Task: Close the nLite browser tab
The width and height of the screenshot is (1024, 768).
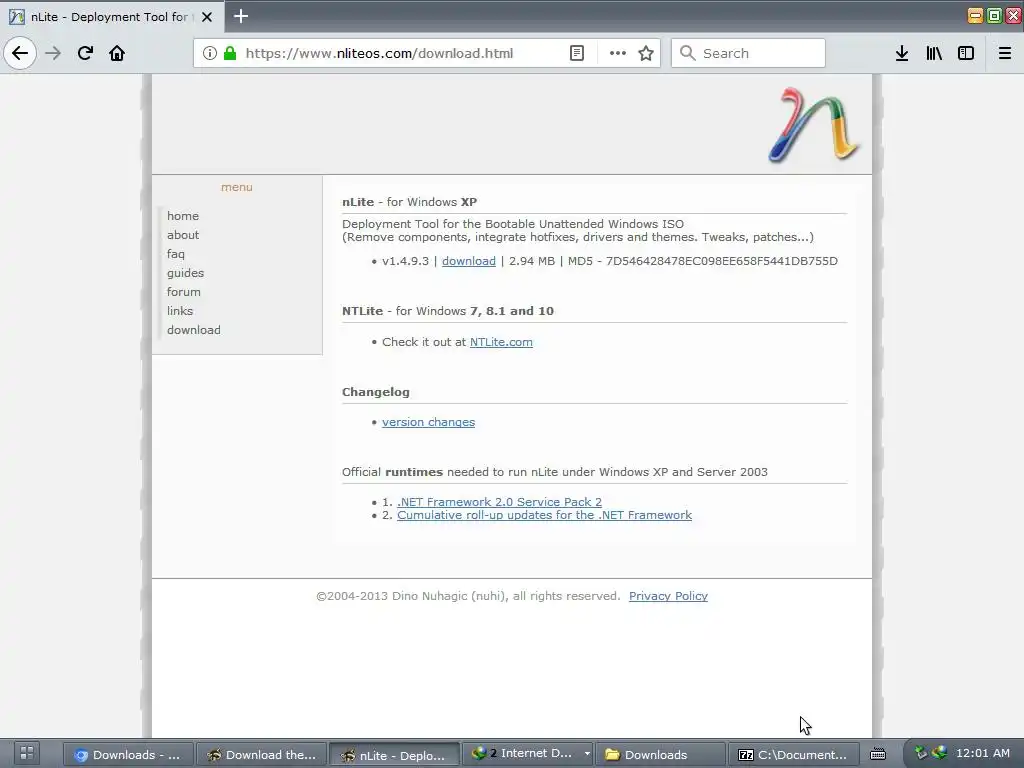Action: point(207,17)
